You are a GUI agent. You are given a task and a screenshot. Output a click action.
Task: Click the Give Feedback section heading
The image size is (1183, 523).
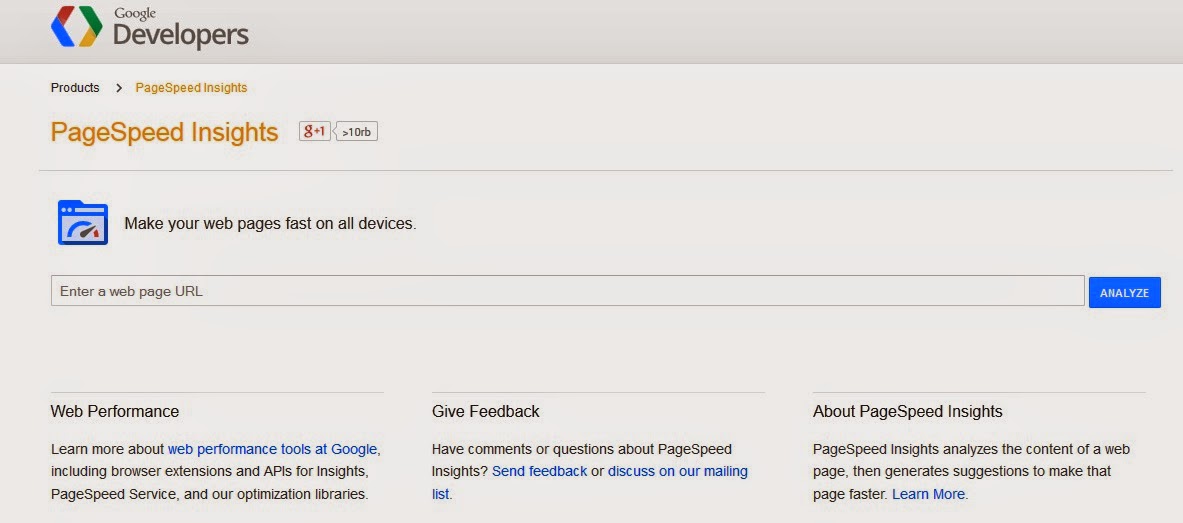coord(485,411)
